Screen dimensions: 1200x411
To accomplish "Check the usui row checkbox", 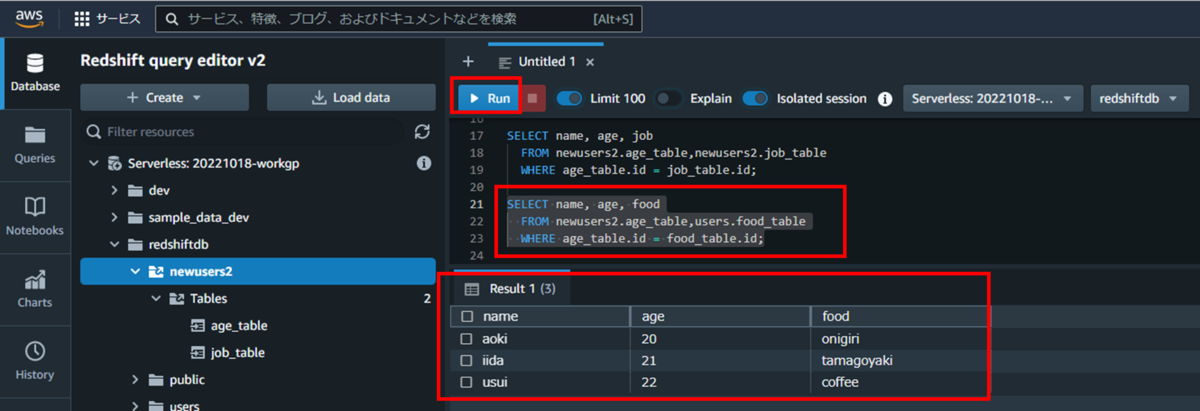I will click(467, 382).
